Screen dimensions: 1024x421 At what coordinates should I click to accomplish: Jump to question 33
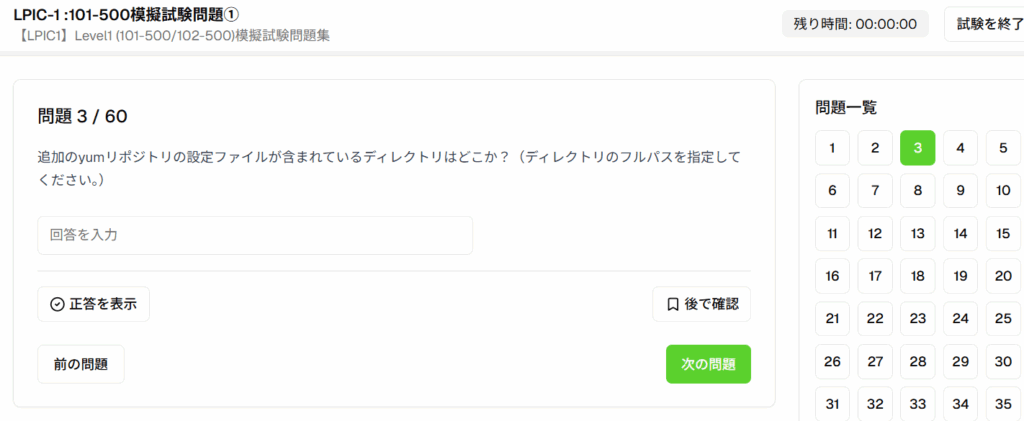click(x=918, y=404)
